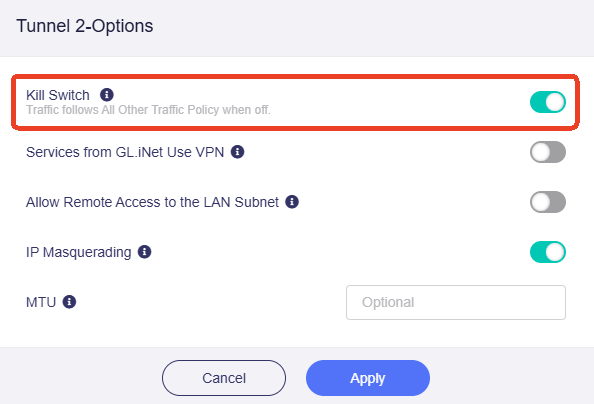Select the Allow Remote Access to the LAN Subnet label
Image resolution: width=594 pixels, height=404 pixels.
pyautogui.click(x=152, y=202)
